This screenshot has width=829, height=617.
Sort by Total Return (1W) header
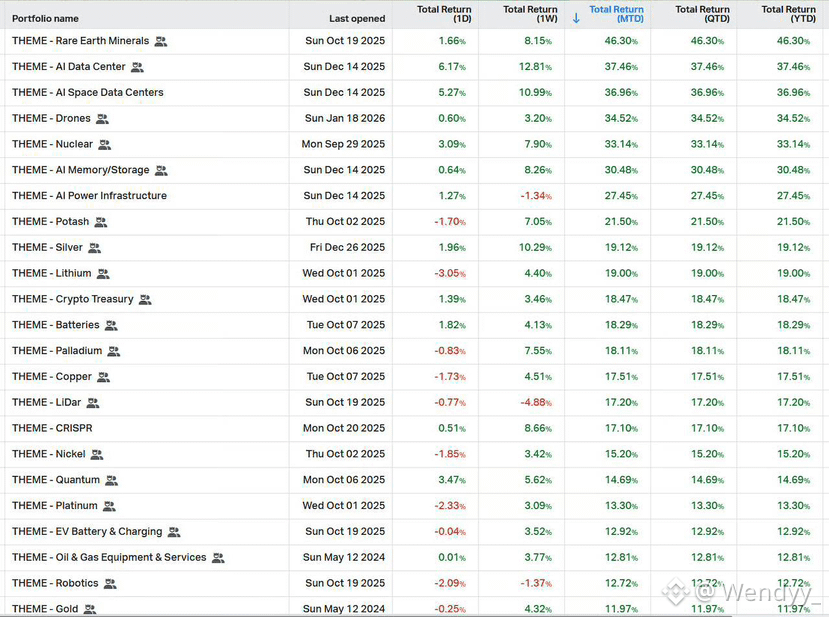click(x=530, y=14)
